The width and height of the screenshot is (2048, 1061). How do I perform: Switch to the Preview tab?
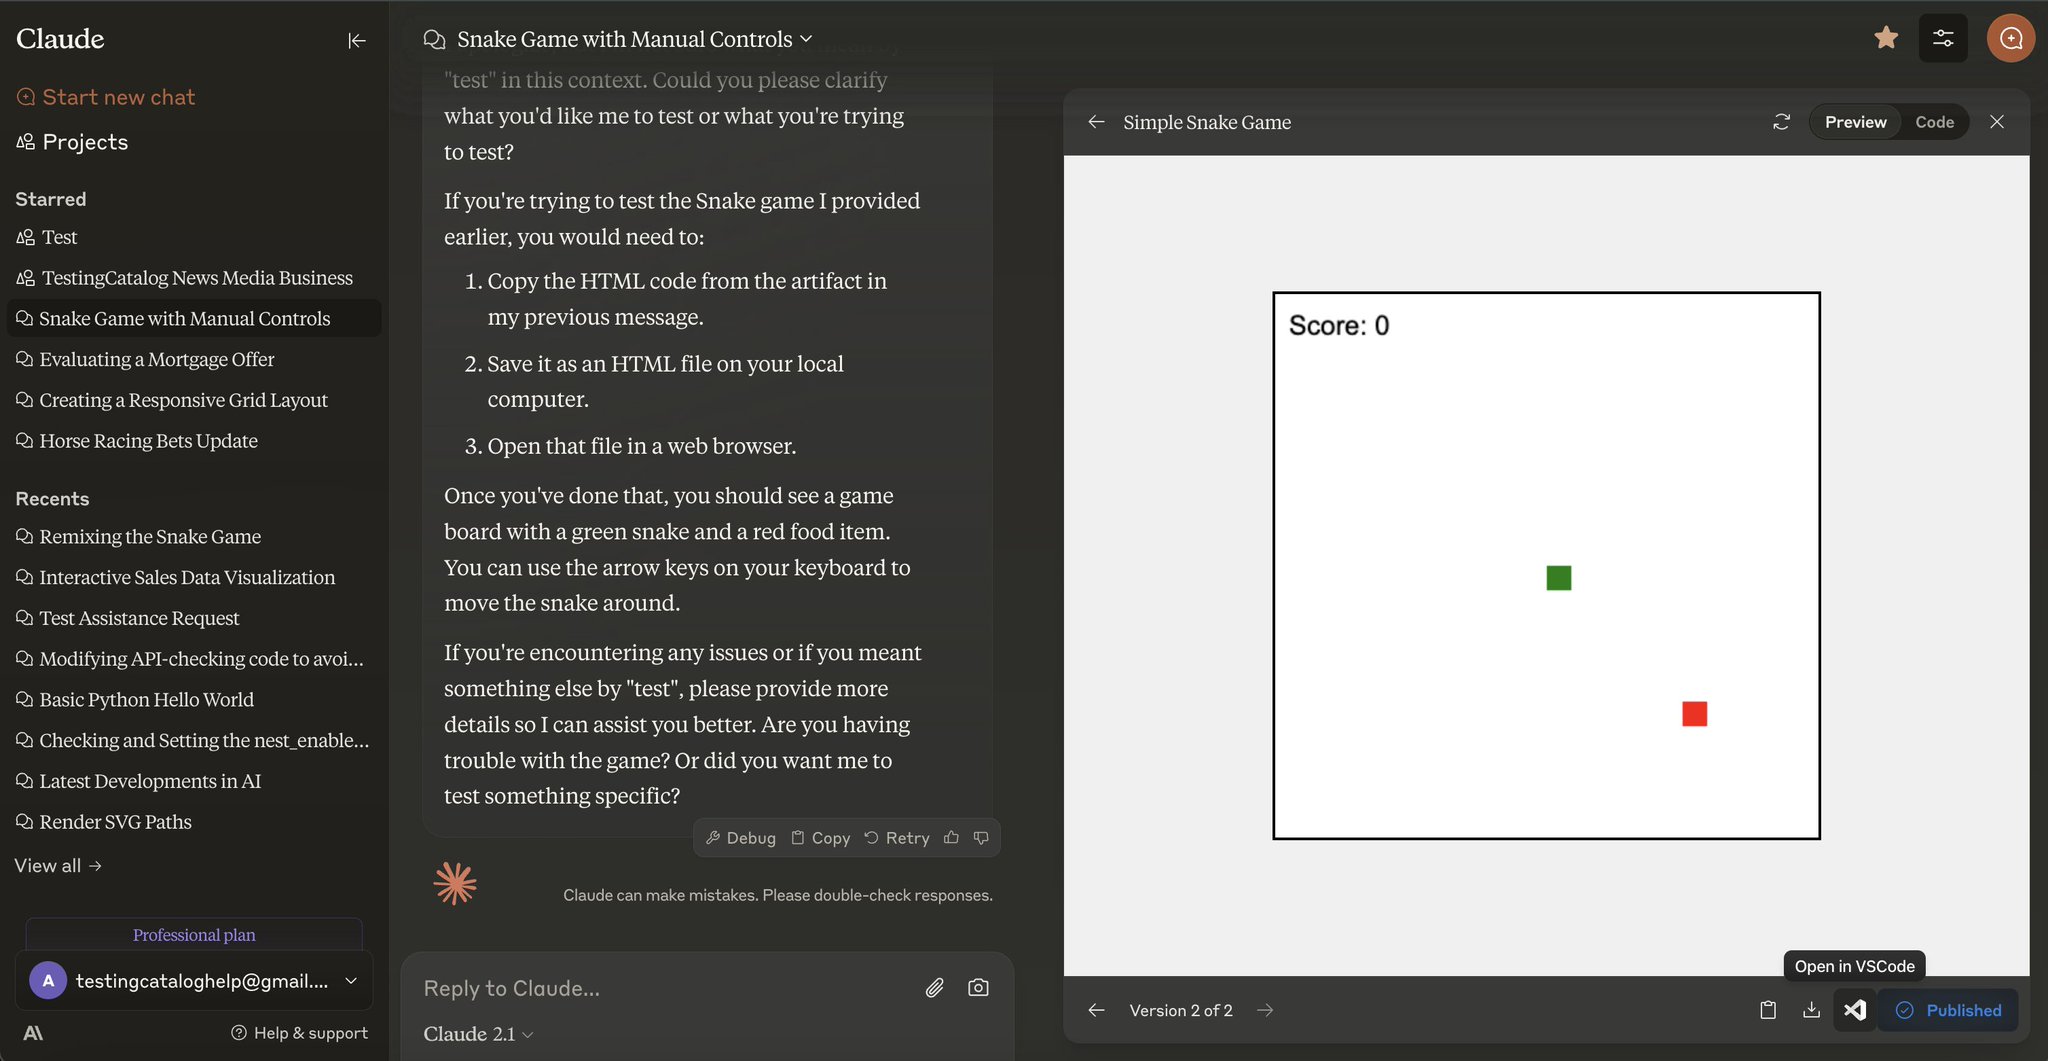coord(1856,122)
